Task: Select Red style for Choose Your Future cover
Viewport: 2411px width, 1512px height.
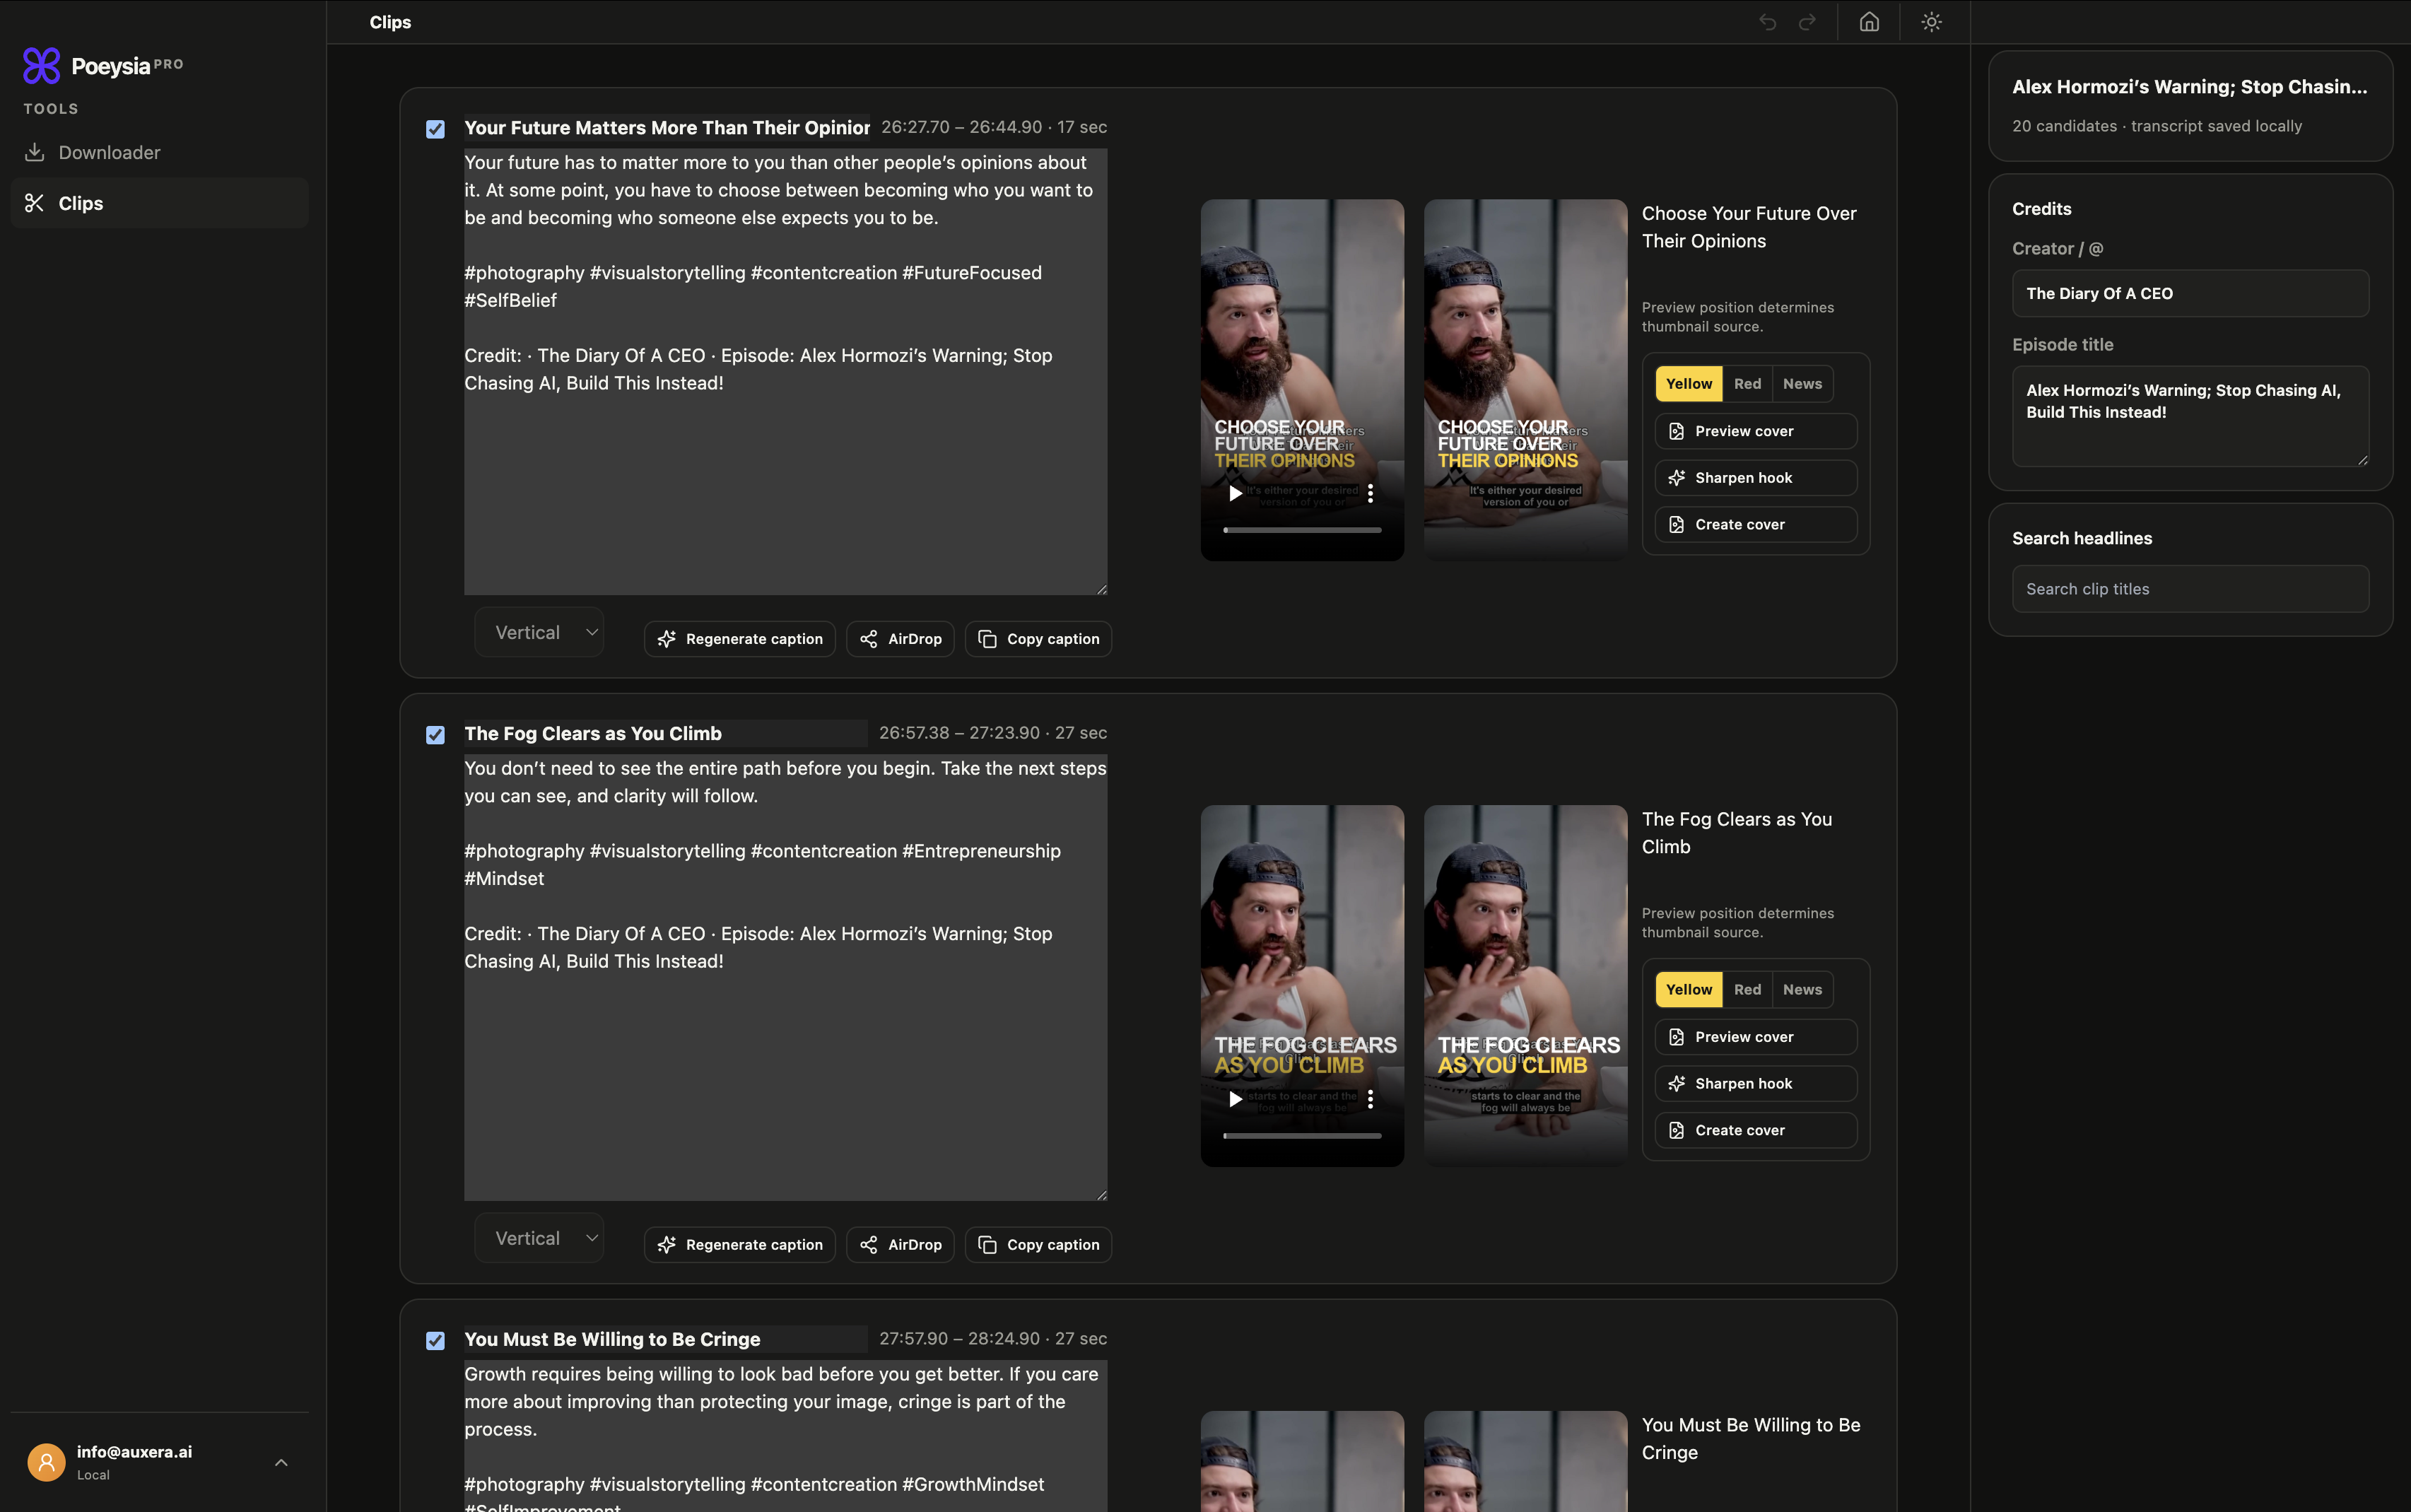Action: [1748, 384]
